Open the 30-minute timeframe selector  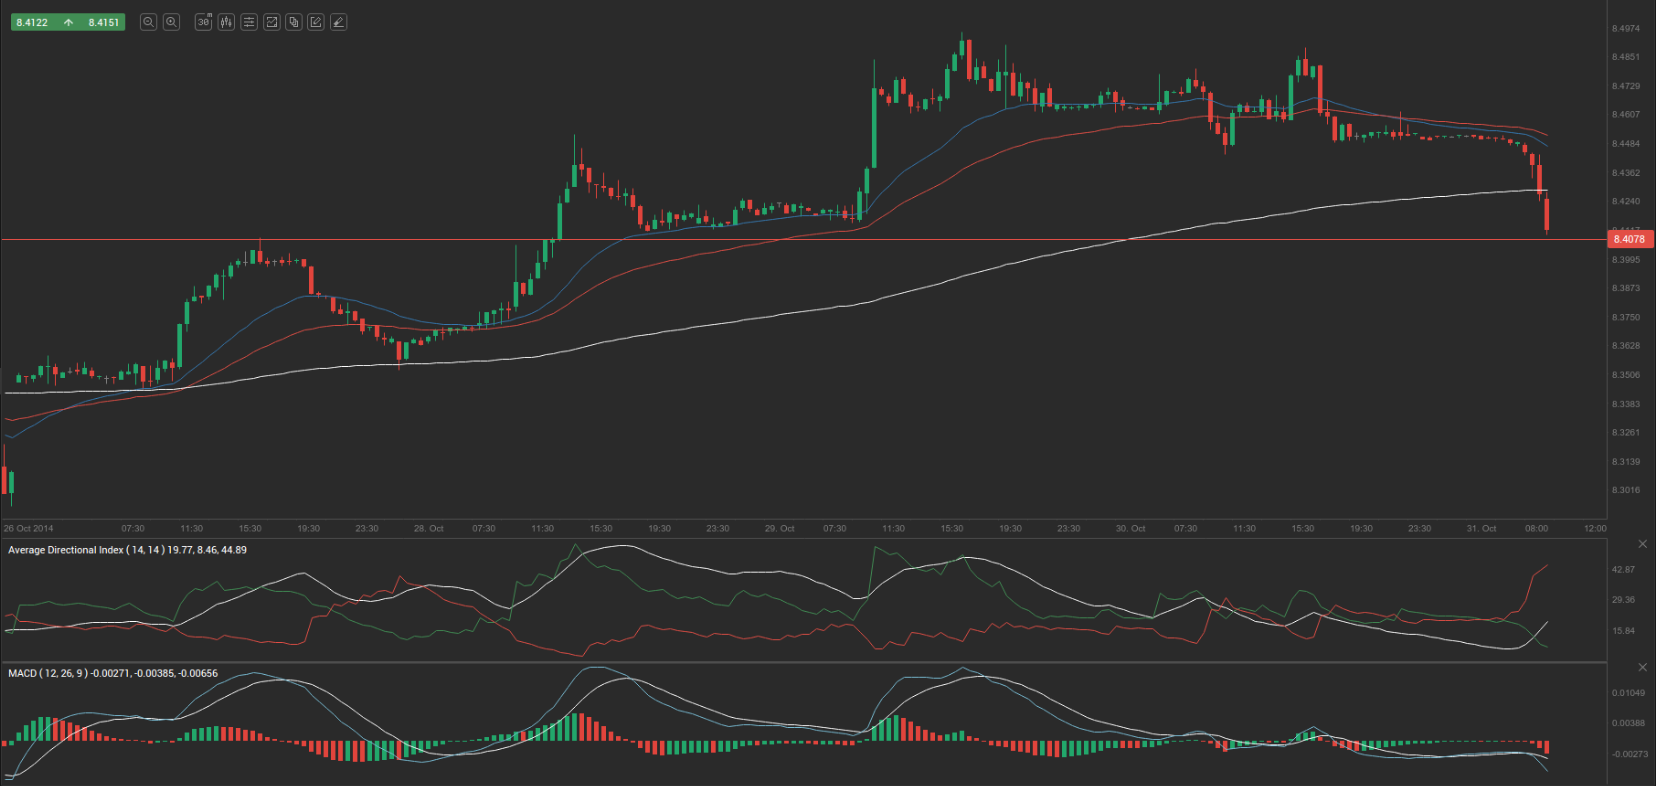point(204,22)
